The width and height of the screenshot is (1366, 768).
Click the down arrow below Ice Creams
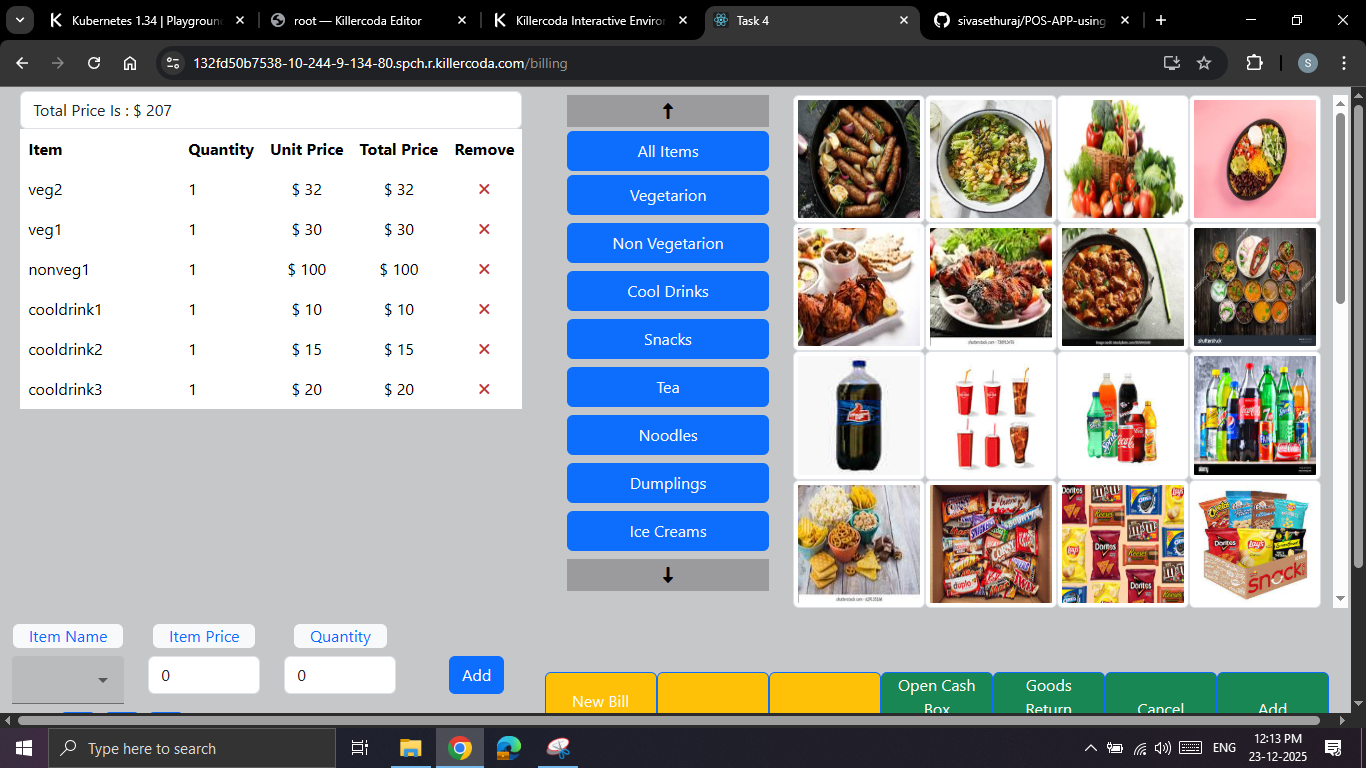pos(667,575)
